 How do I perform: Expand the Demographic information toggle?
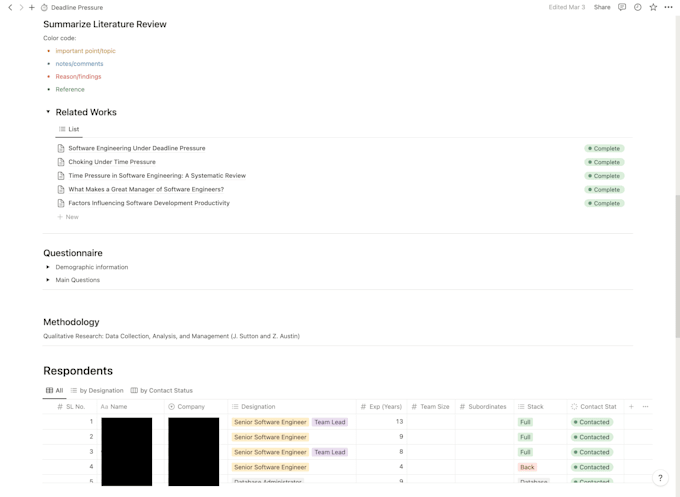point(48,267)
